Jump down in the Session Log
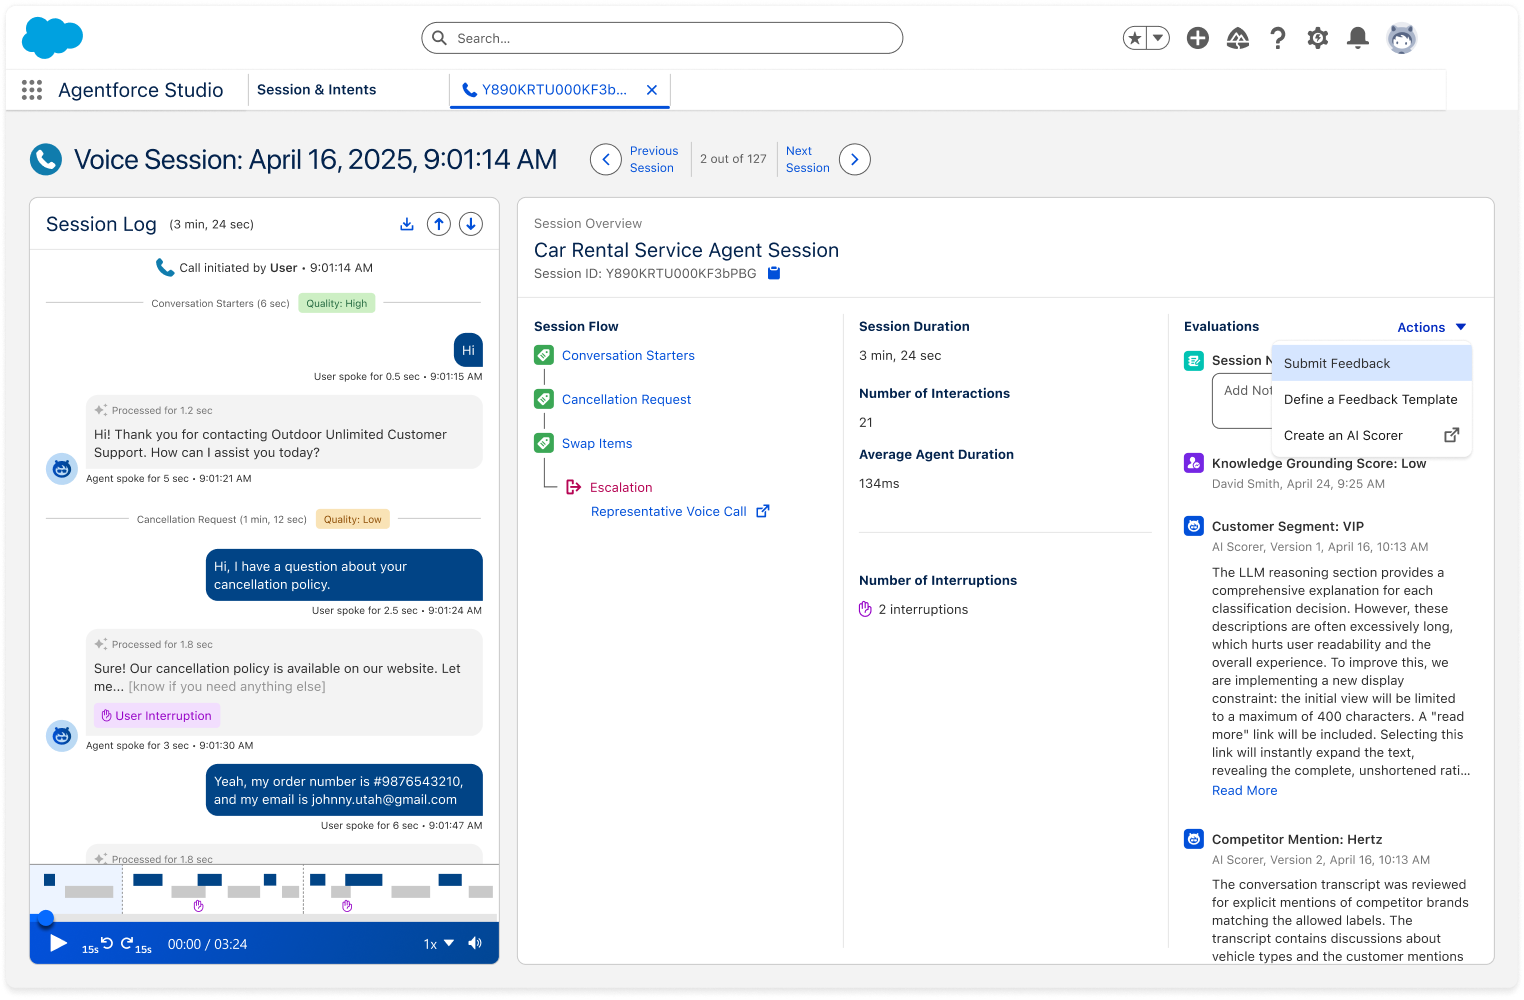Viewport: 1524px width, 1000px height. (471, 224)
